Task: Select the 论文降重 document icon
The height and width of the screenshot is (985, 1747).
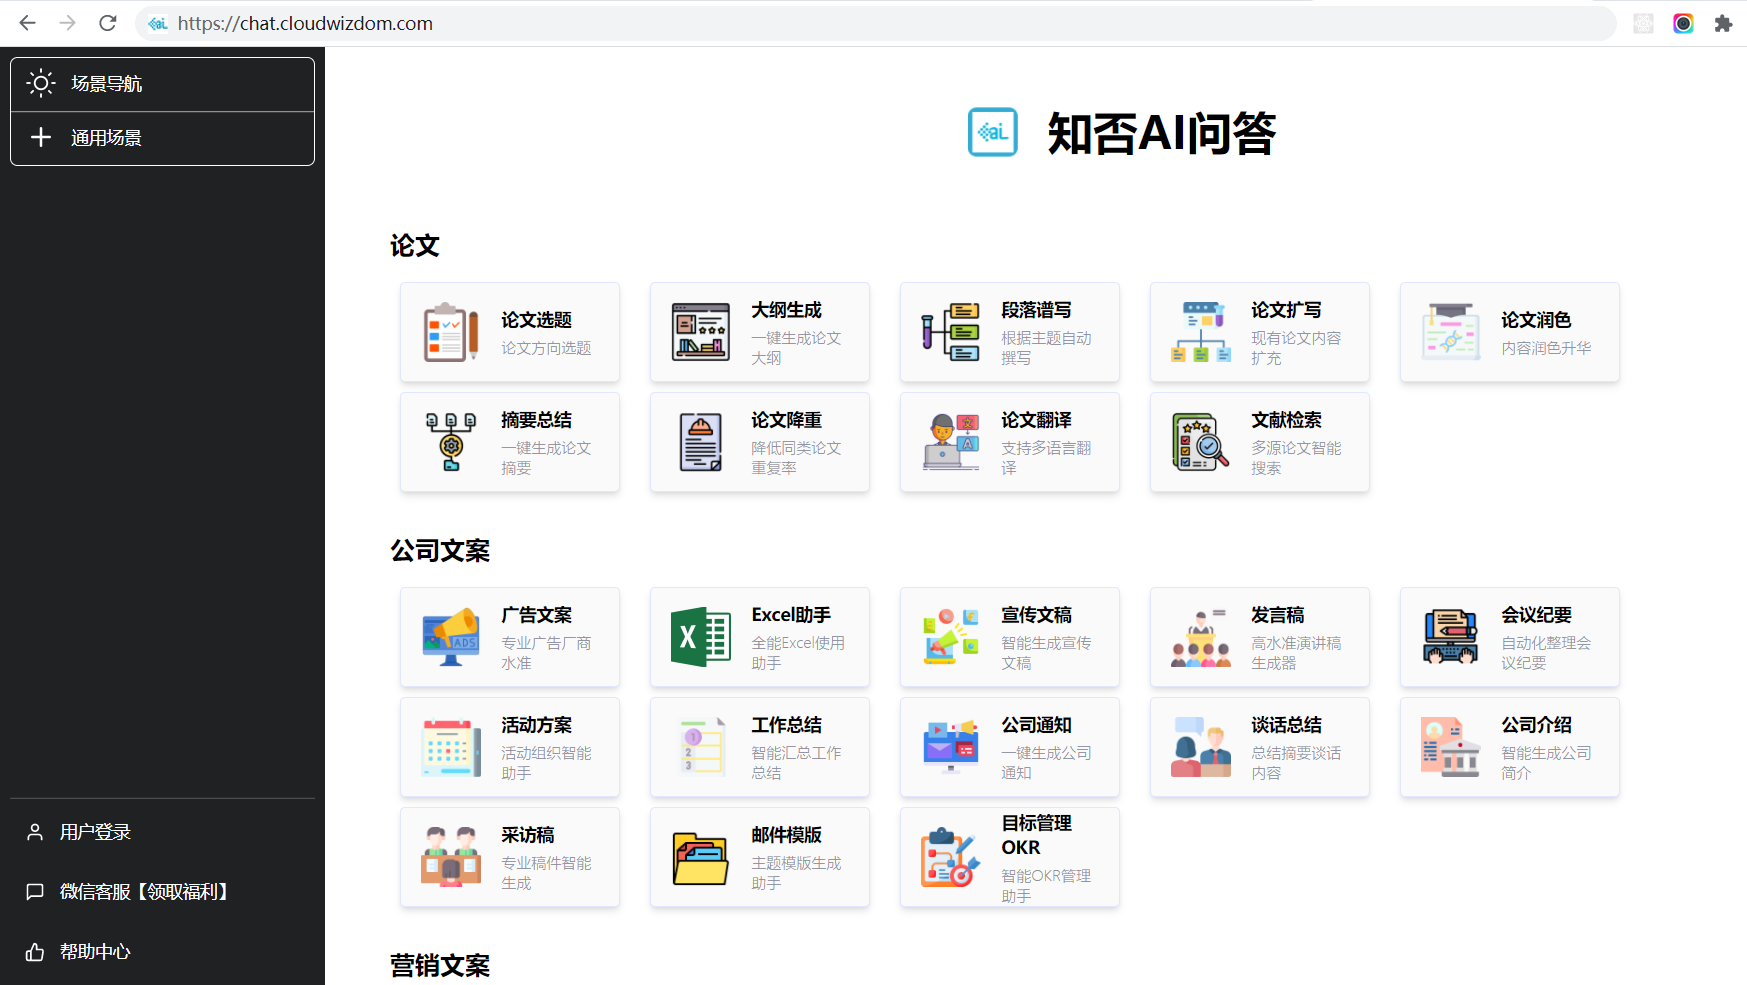Action: [701, 442]
